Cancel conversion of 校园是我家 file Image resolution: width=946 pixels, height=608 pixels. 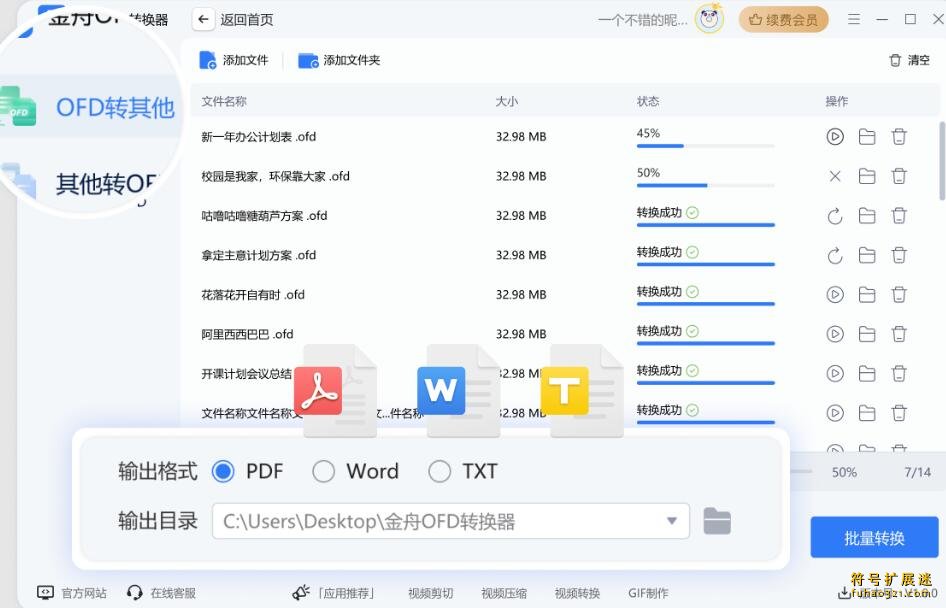point(835,176)
